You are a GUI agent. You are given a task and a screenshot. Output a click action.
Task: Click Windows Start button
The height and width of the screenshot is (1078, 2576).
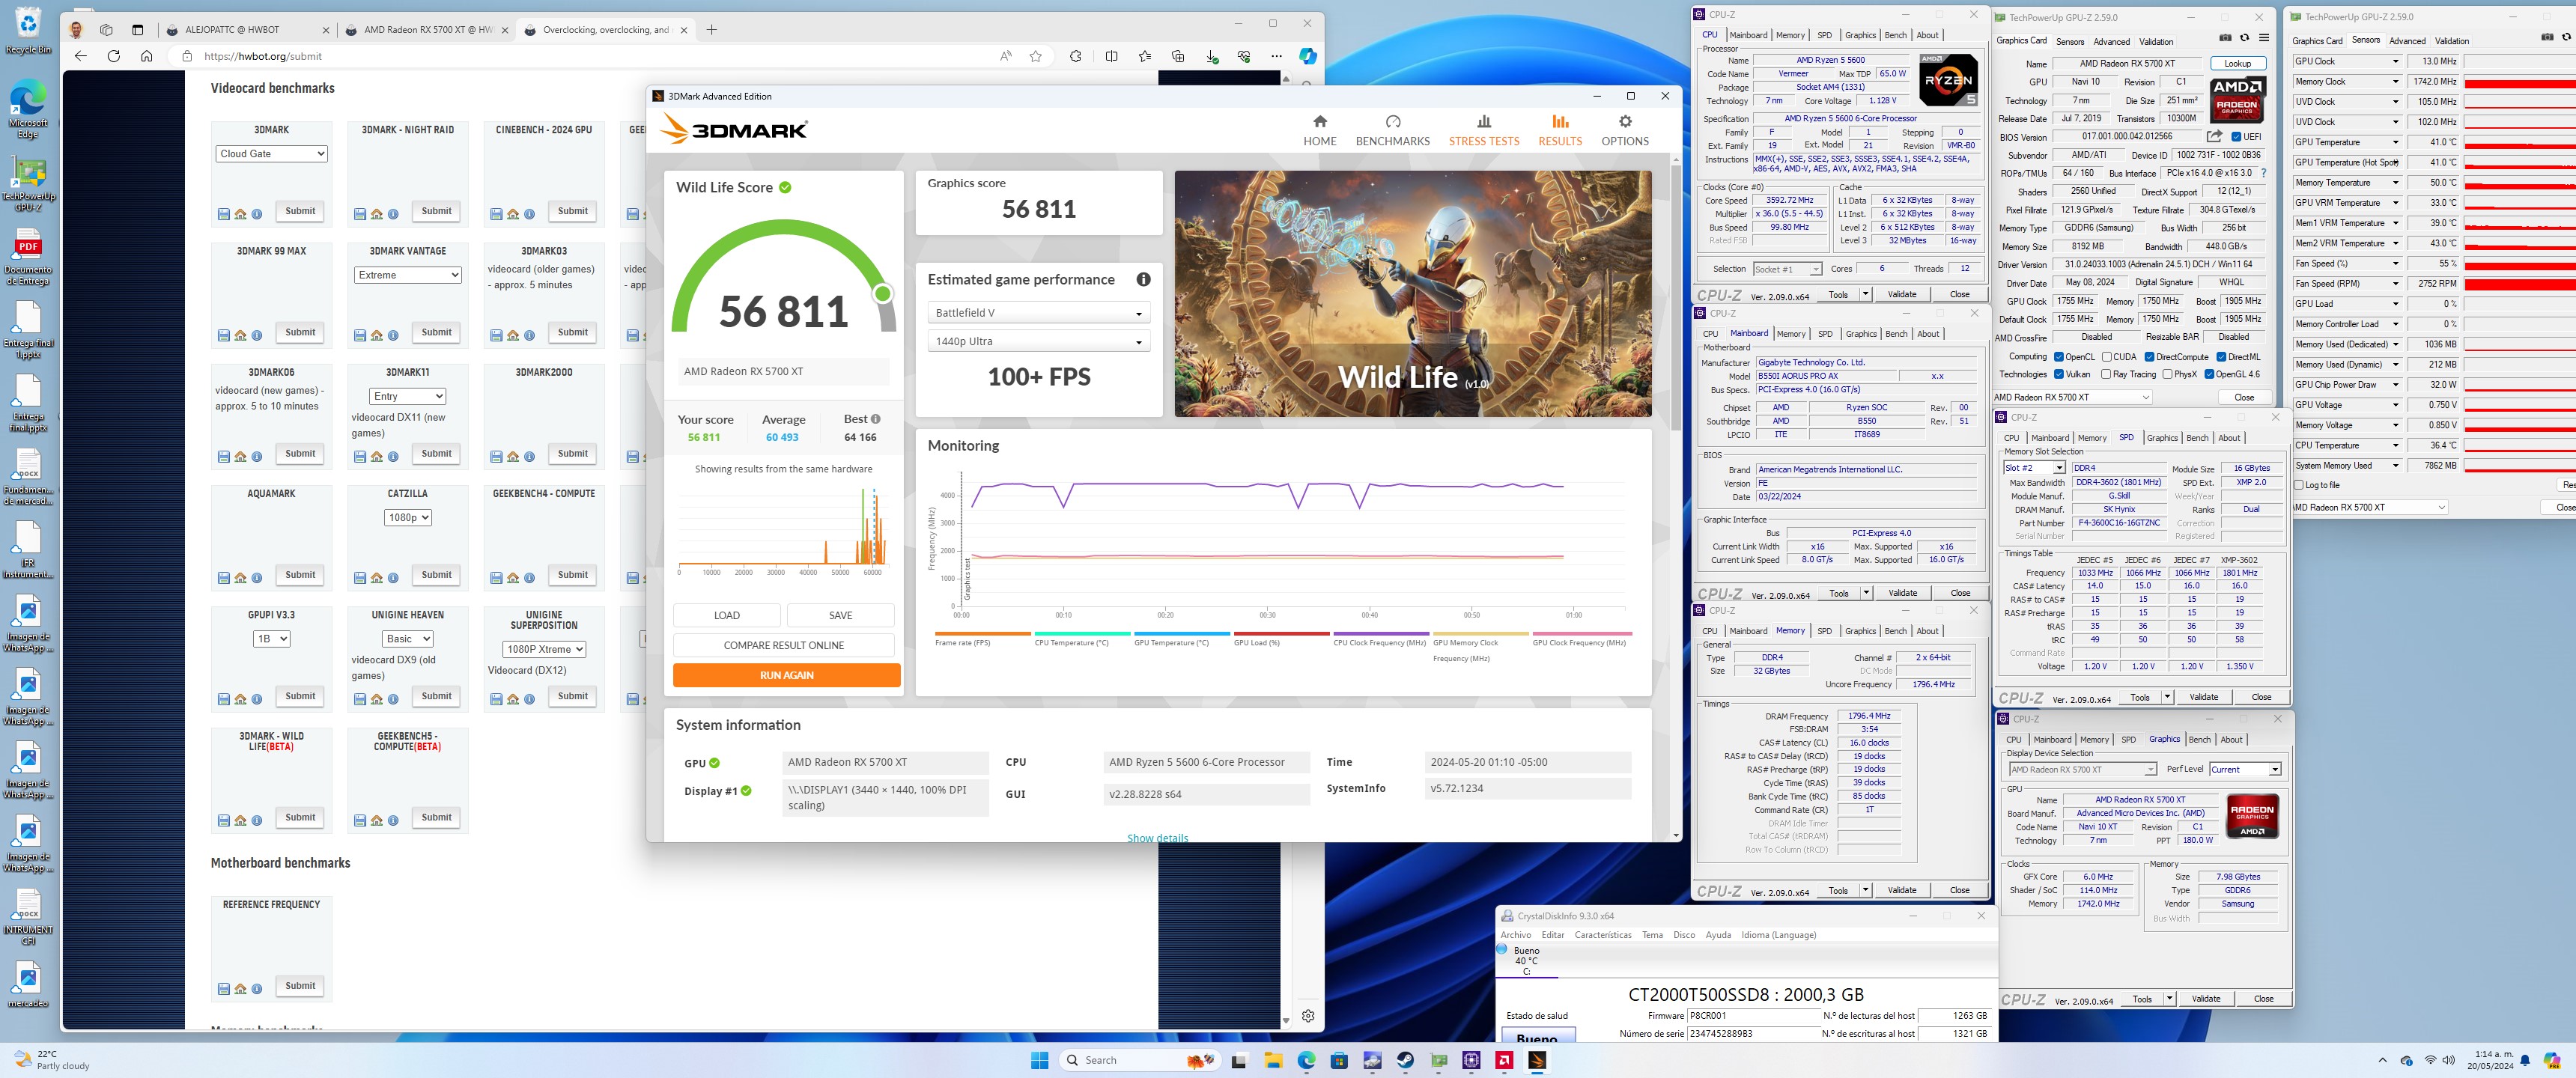click(1039, 1060)
